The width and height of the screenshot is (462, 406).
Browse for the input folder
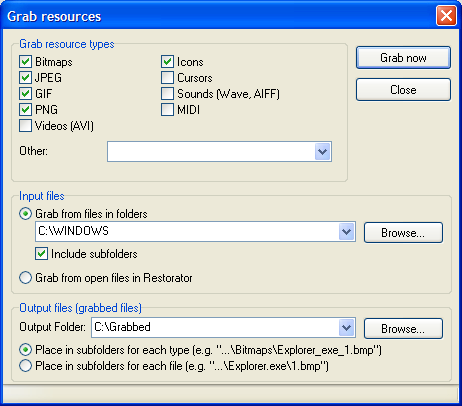click(x=403, y=232)
